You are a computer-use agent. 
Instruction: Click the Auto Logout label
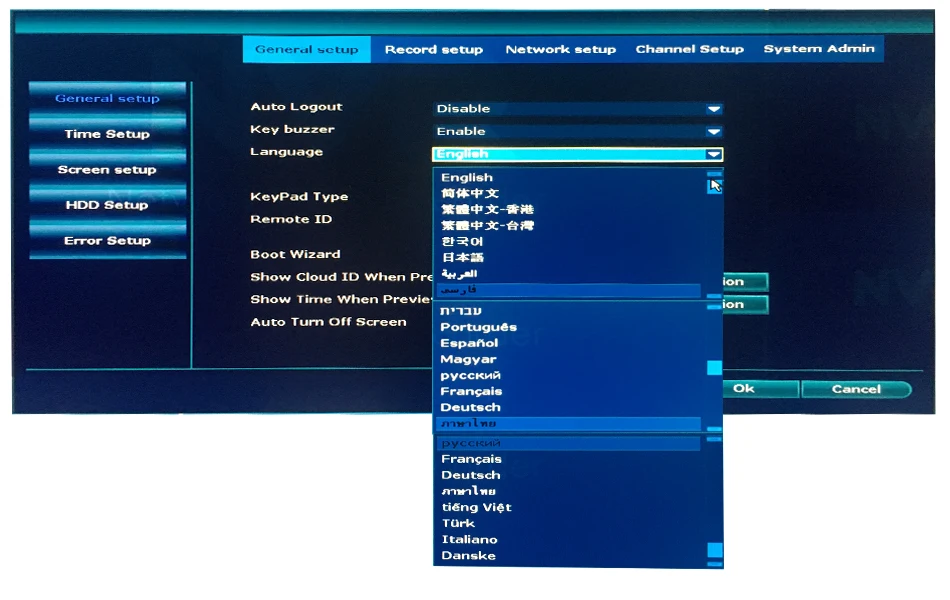coord(296,107)
